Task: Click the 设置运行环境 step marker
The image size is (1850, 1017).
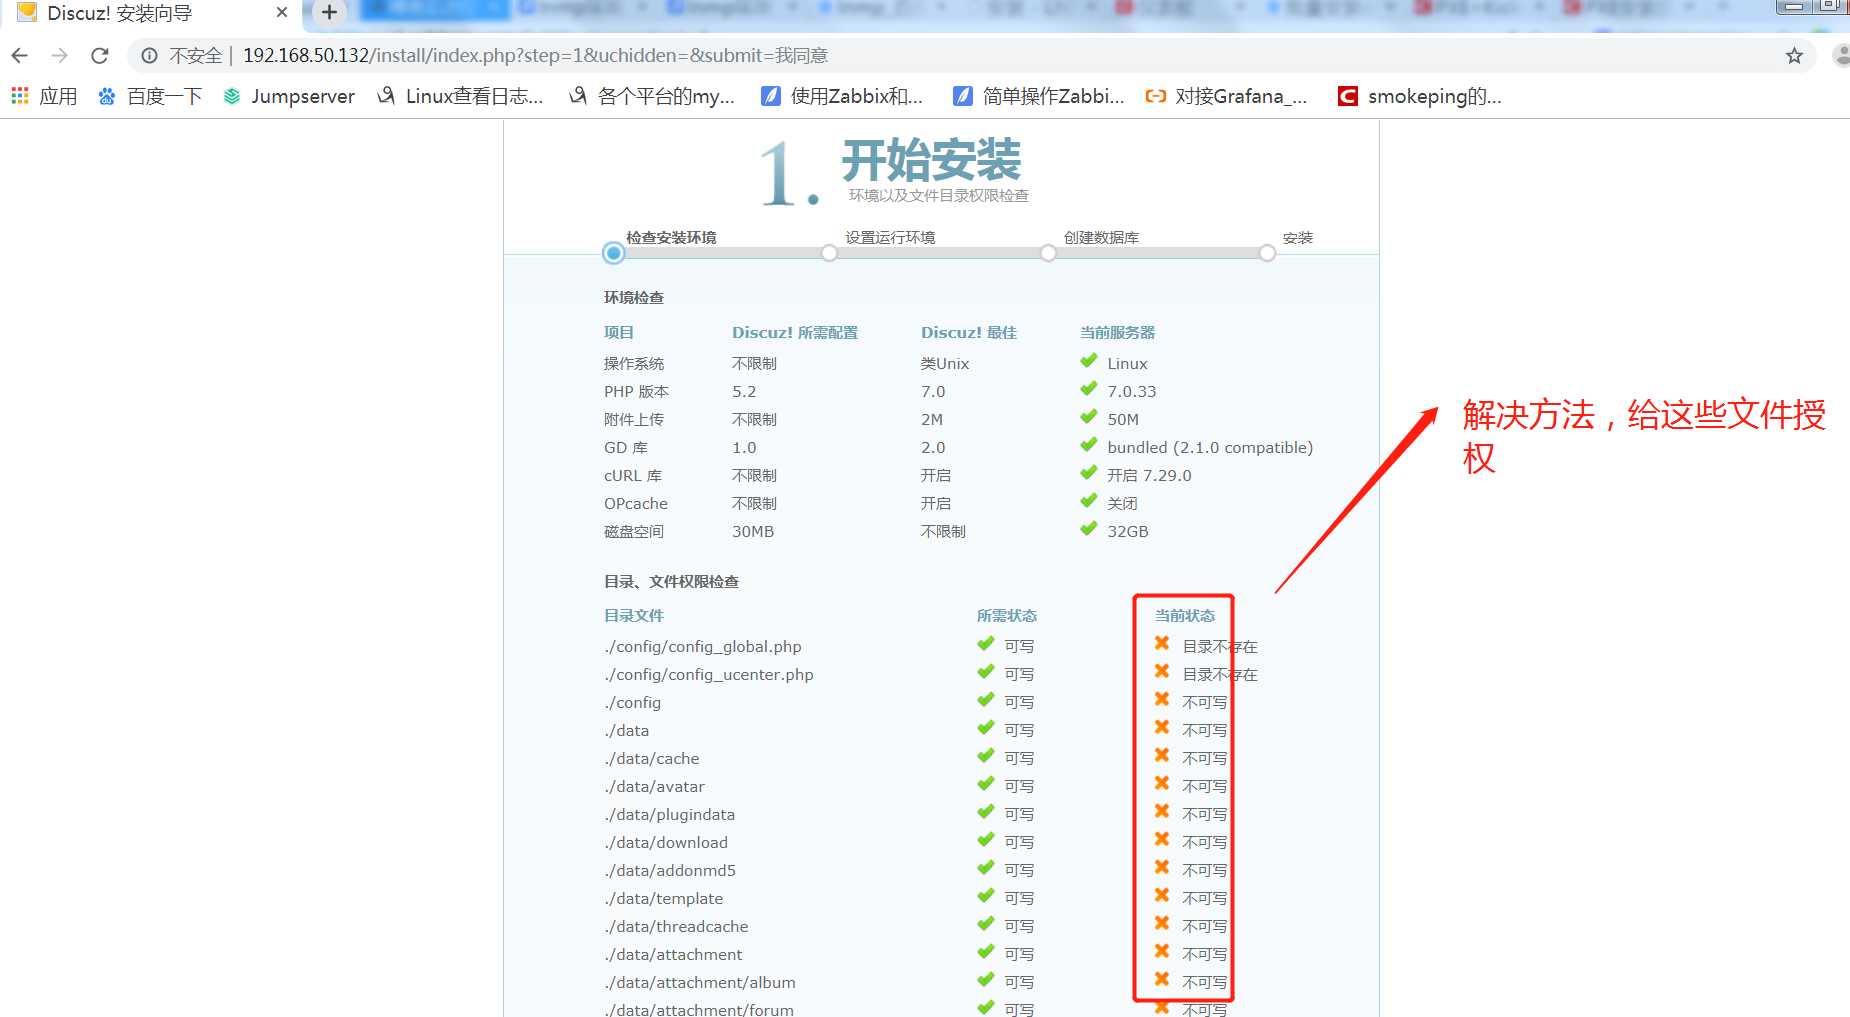Action: click(829, 253)
